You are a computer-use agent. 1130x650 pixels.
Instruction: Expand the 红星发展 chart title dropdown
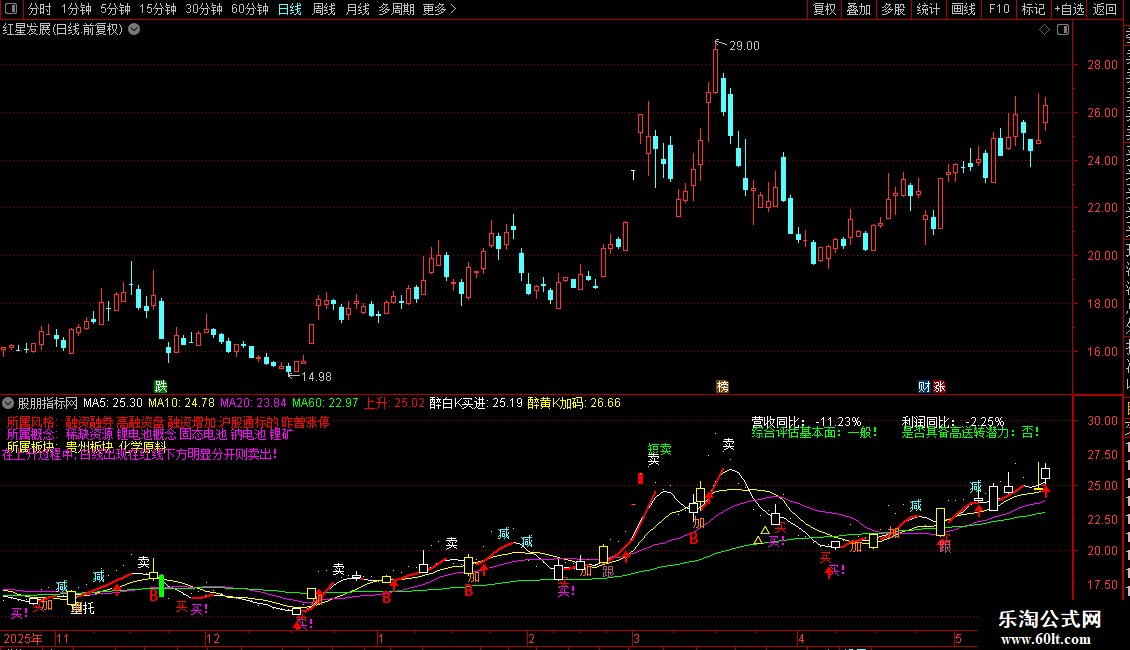[134, 30]
